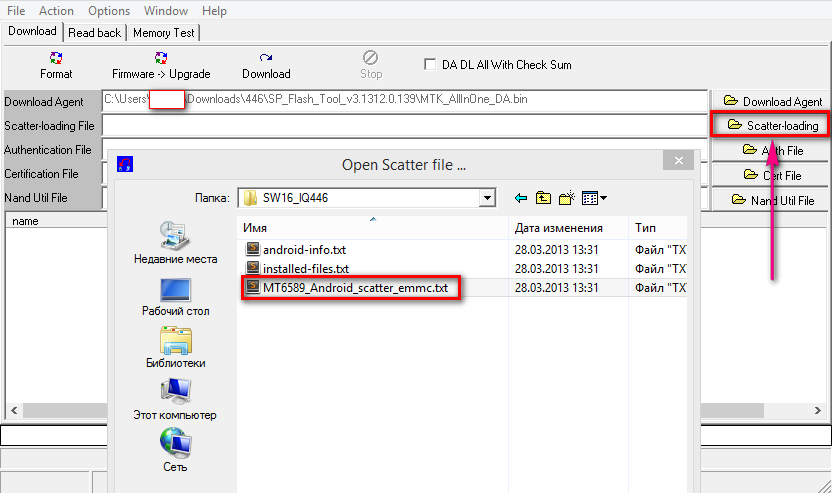This screenshot has width=832, height=493.
Task: Click the Cert File button
Action: pyautogui.click(x=770, y=175)
